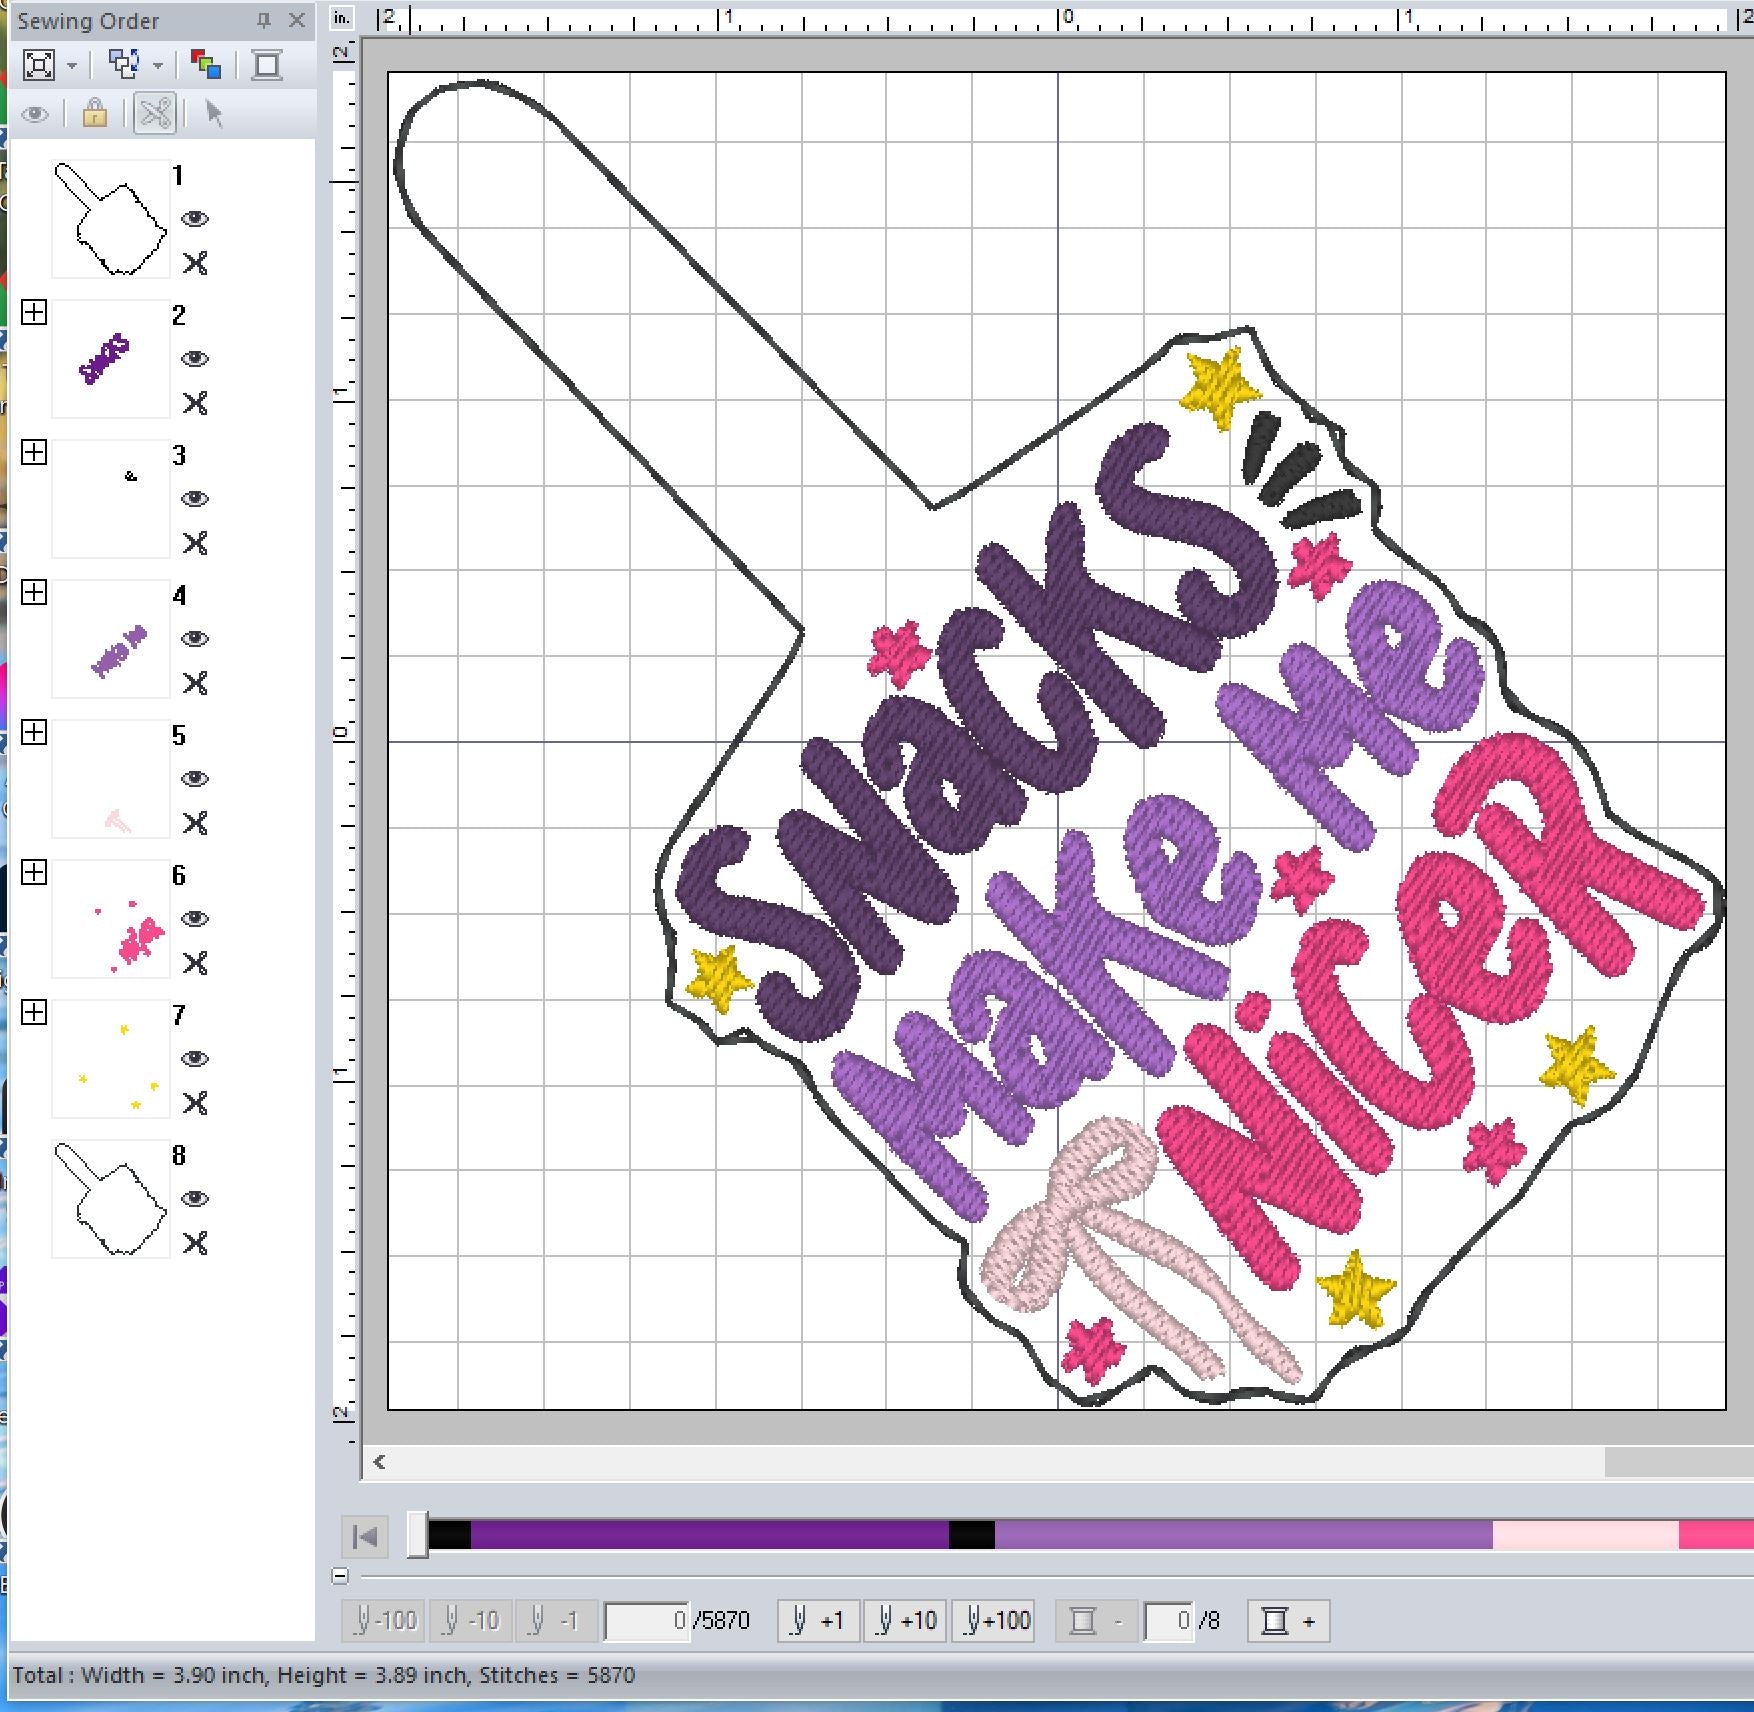The height and width of the screenshot is (1712, 1754).
Task: Click the scissors icon for item 3
Action: coord(195,543)
